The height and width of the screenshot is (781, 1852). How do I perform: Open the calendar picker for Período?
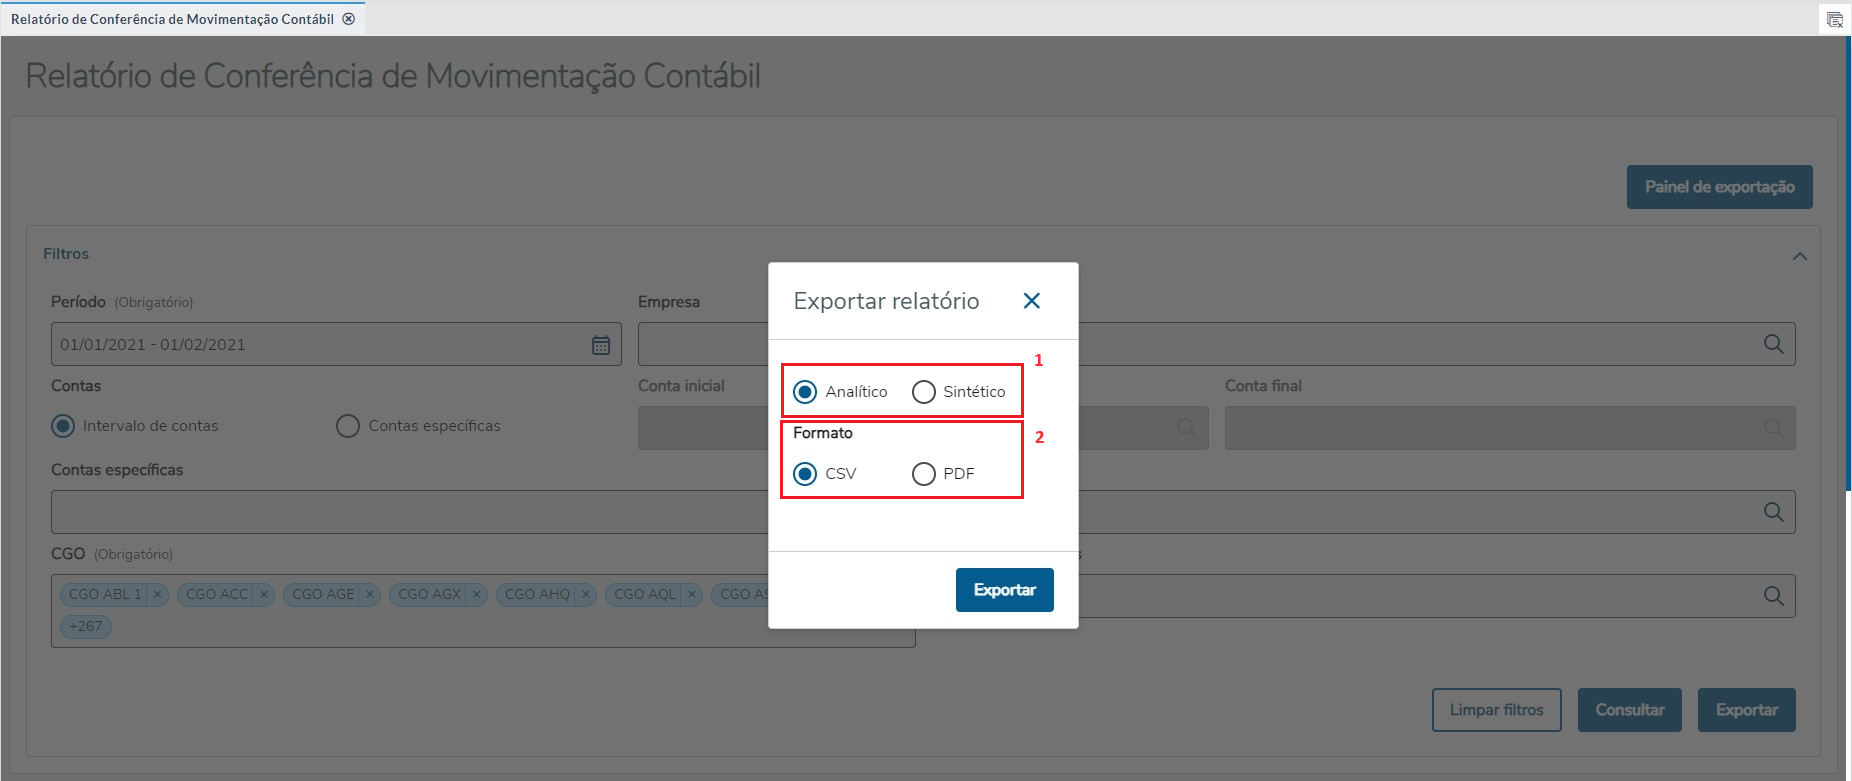coord(601,345)
